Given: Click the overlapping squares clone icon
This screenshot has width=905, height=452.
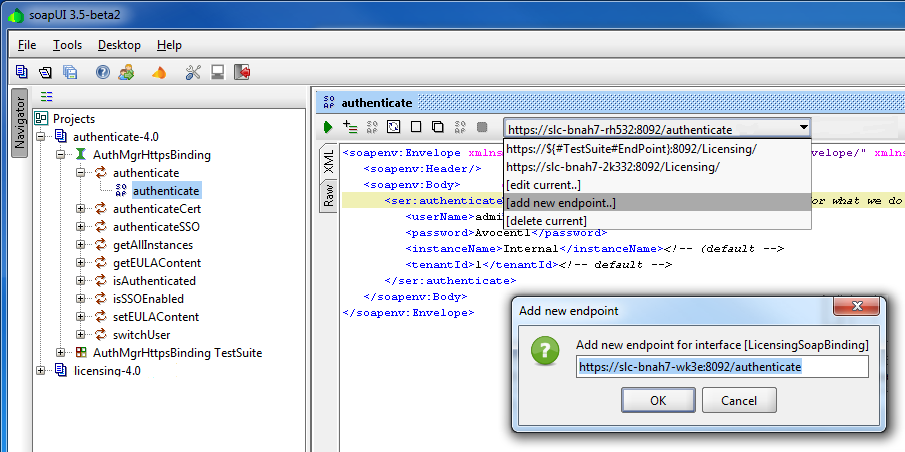Looking at the screenshot, I should point(438,126).
